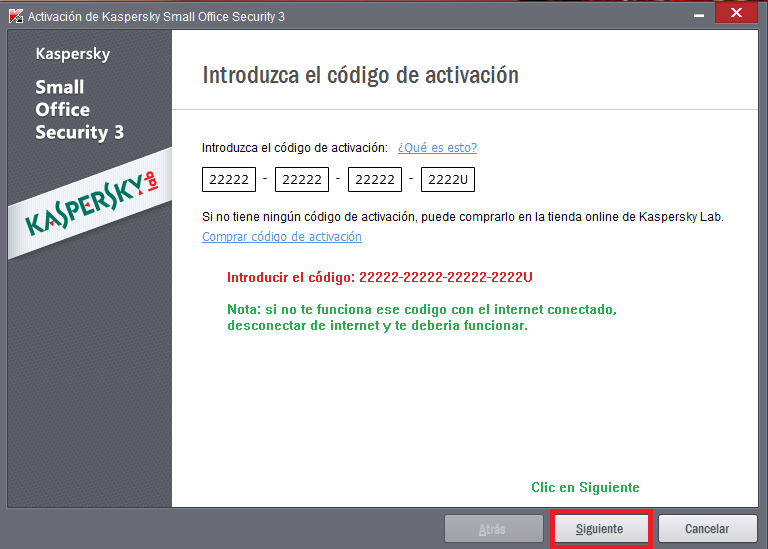This screenshot has width=768, height=549.
Task: Close the Kaspersky activation window
Action: coord(736,13)
